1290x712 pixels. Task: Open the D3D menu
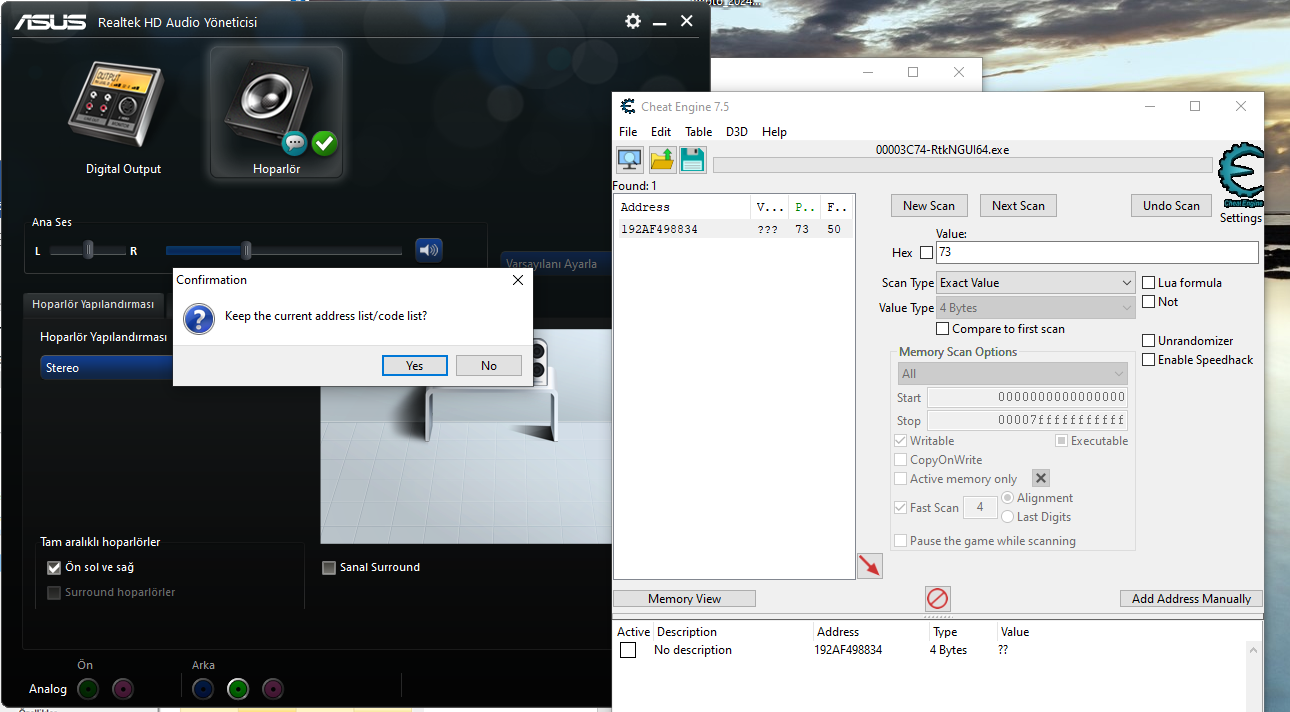tap(737, 132)
